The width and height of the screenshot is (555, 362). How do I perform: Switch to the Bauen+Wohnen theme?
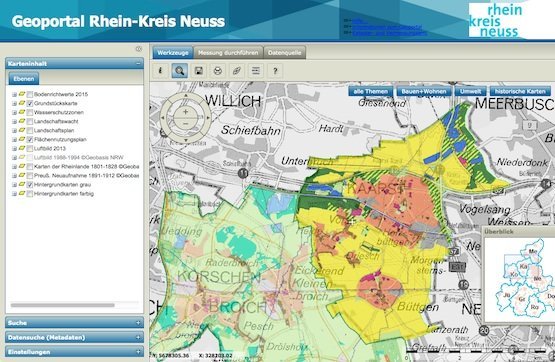[424, 91]
